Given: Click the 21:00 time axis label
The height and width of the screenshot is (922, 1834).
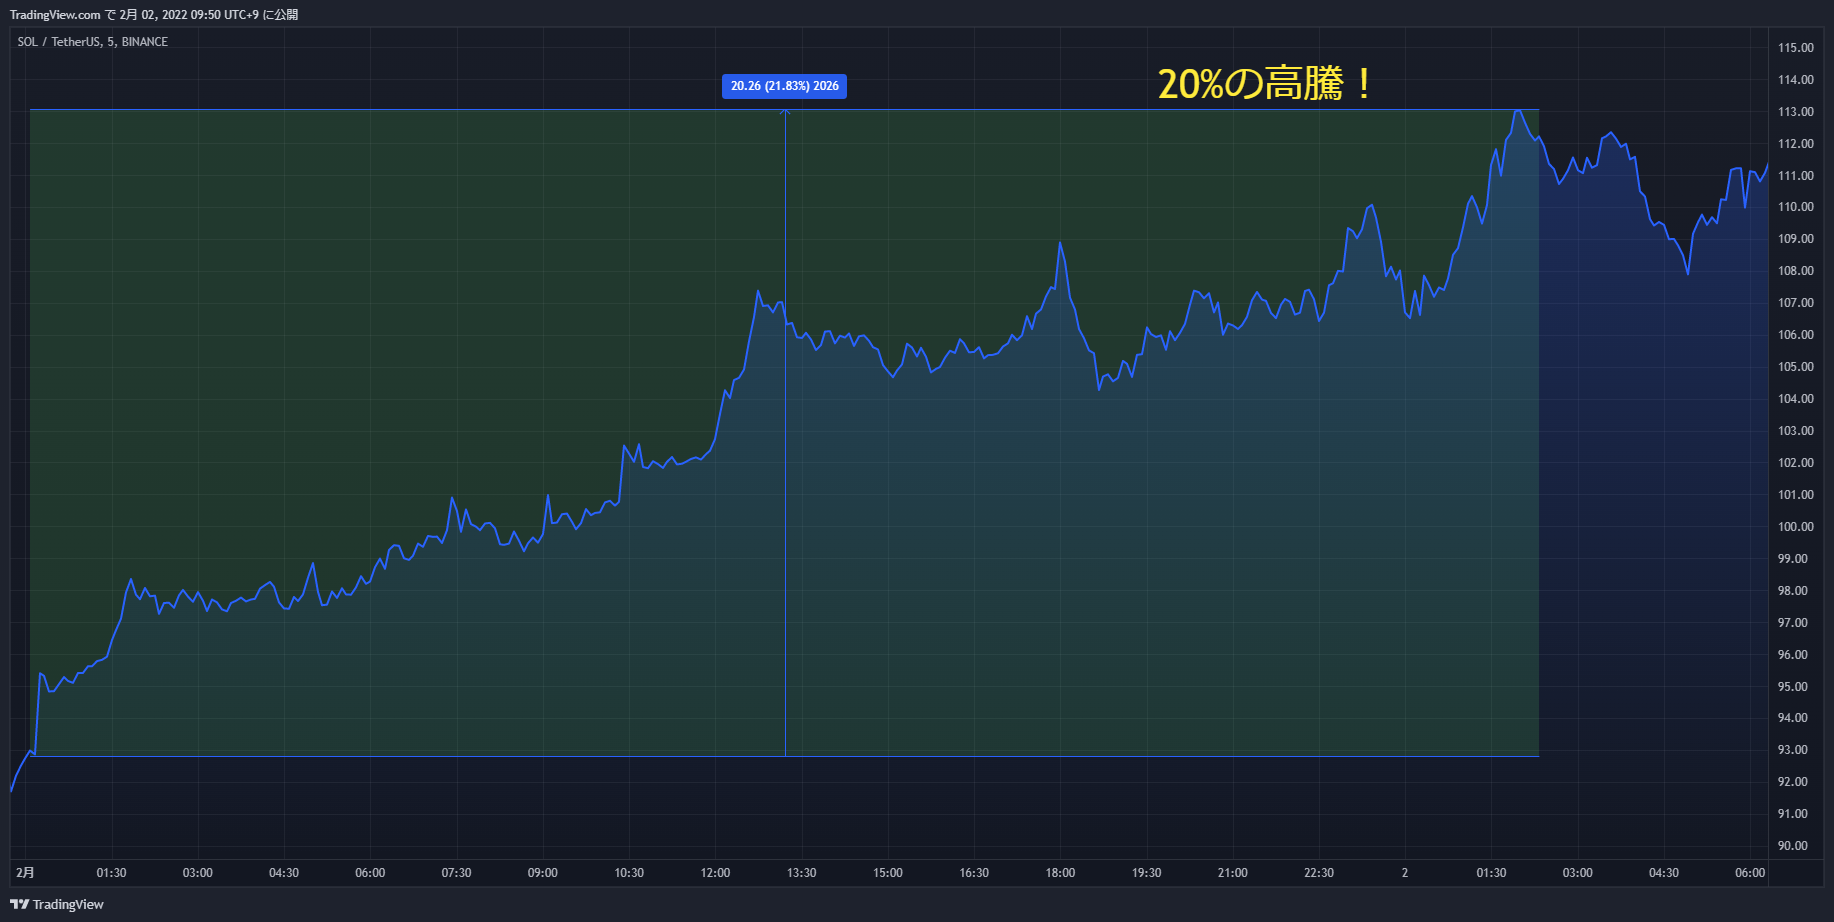Looking at the screenshot, I should point(1233,873).
